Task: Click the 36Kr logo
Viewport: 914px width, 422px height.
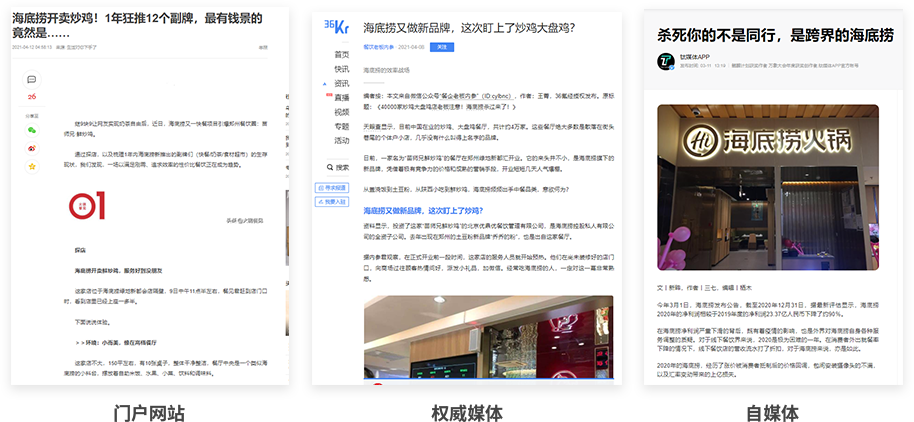Action: [336, 27]
